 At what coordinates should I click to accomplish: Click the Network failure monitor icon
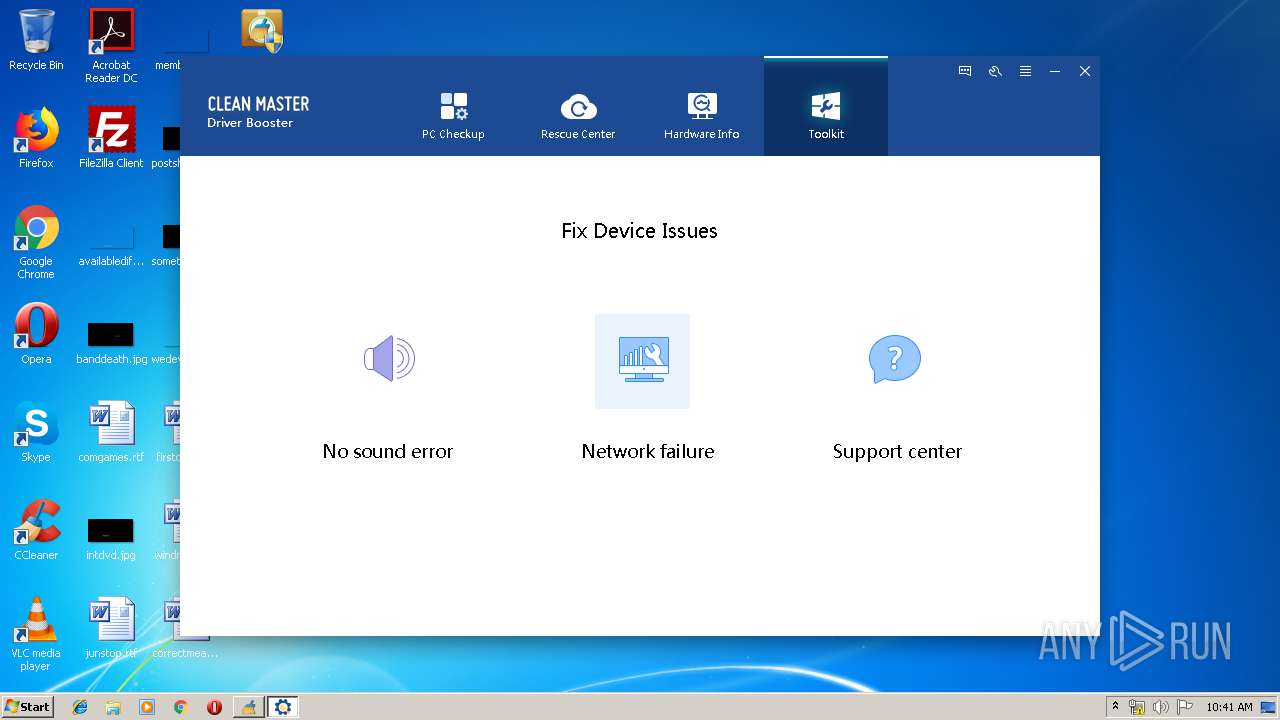642,361
